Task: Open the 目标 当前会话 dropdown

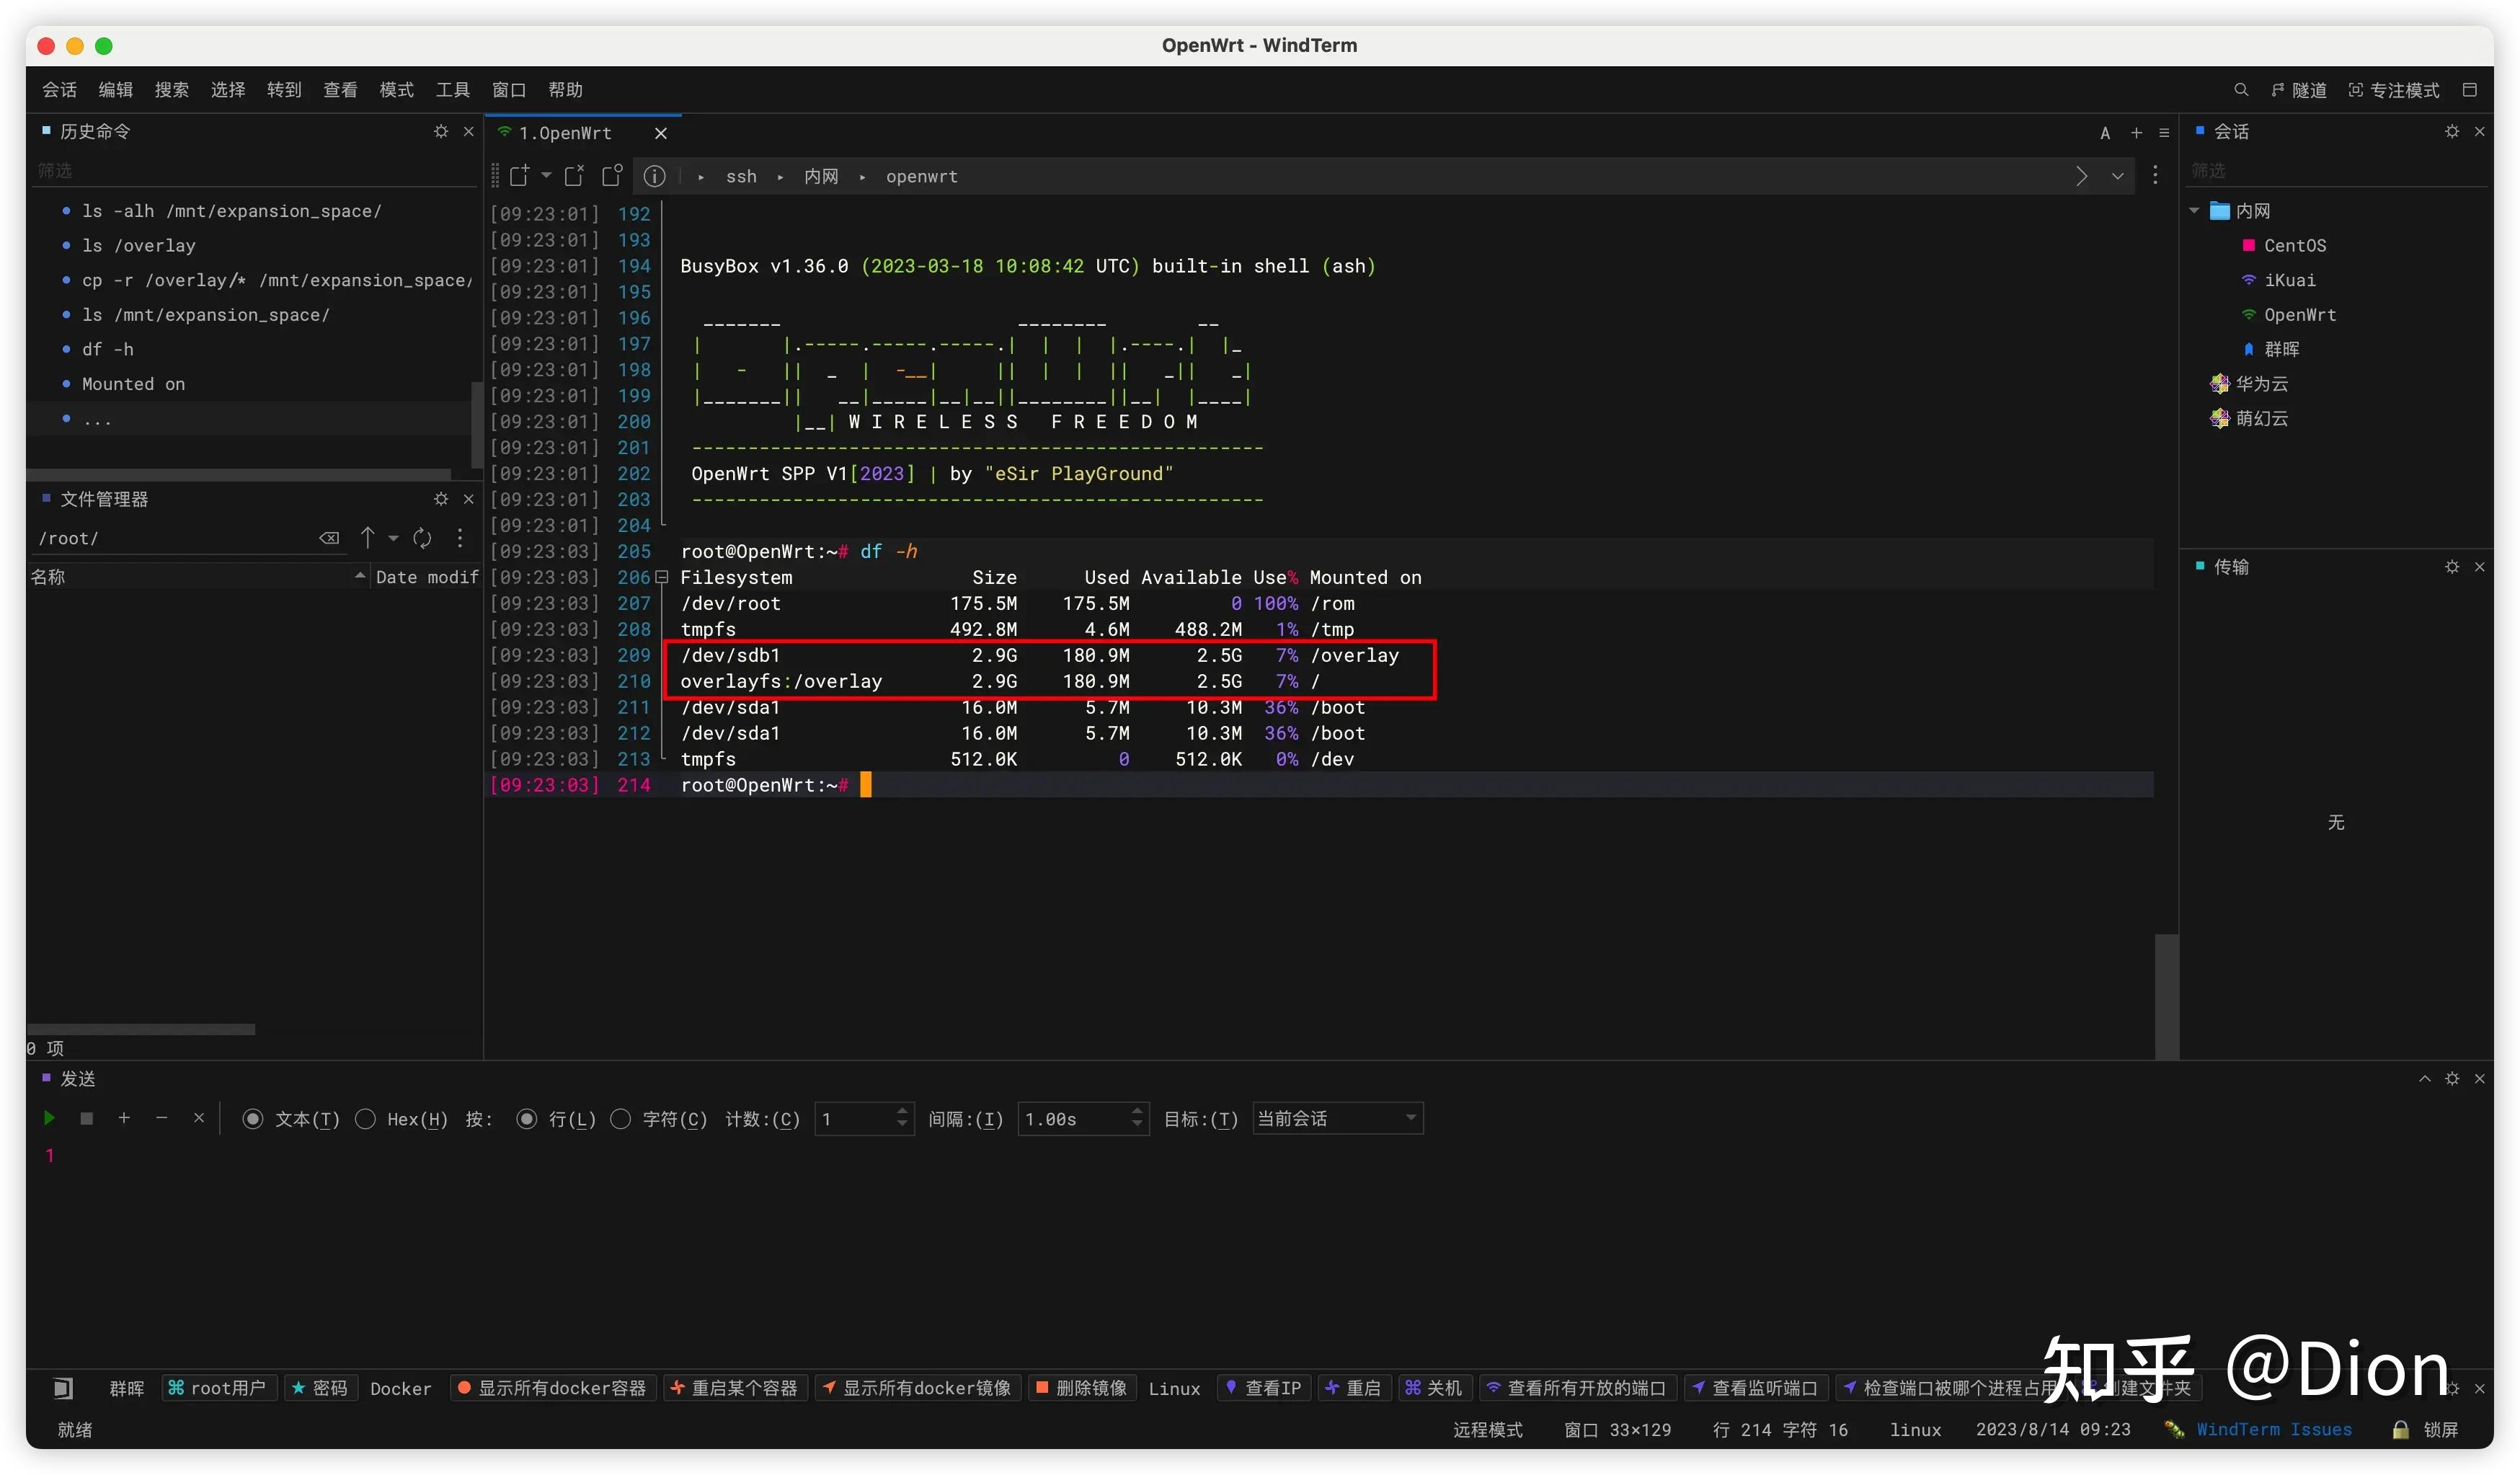Action: tap(1337, 1118)
